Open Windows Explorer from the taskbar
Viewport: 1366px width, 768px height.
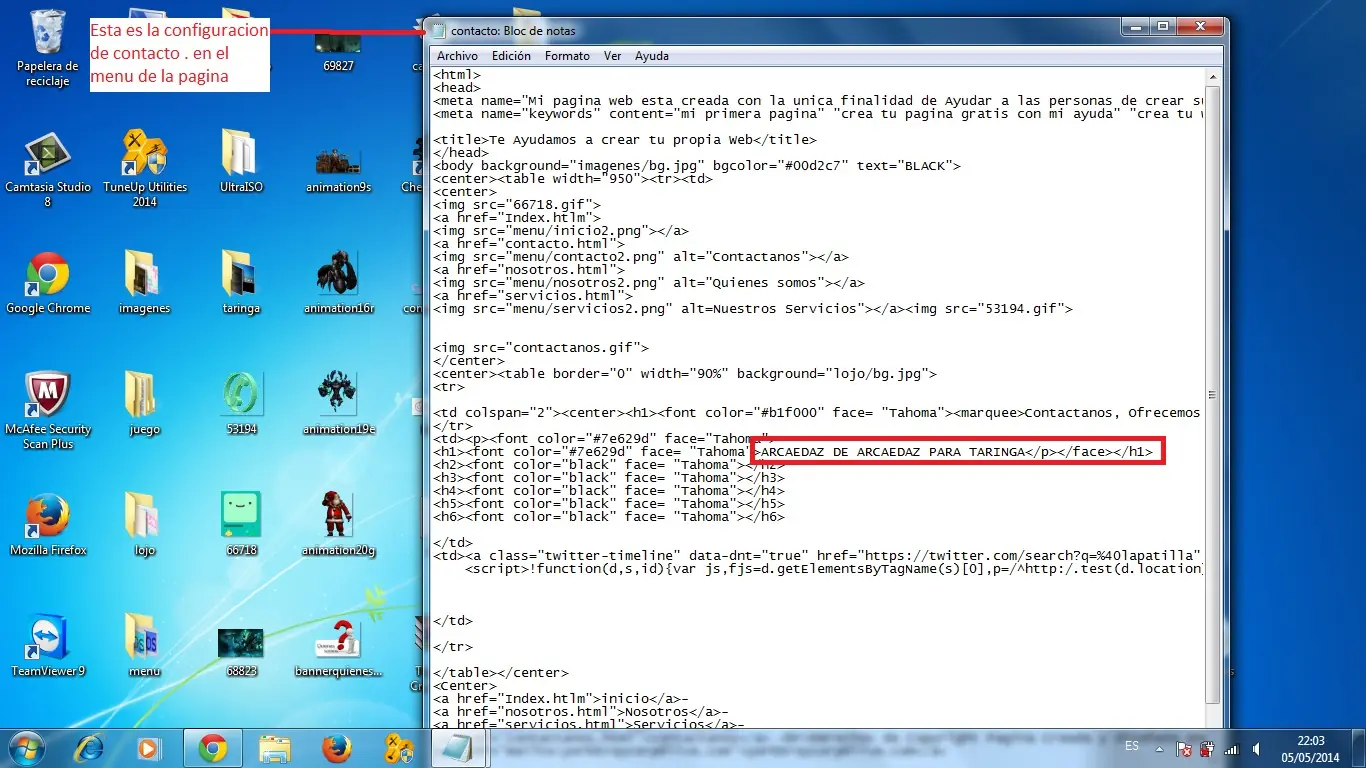pyautogui.click(x=274, y=747)
